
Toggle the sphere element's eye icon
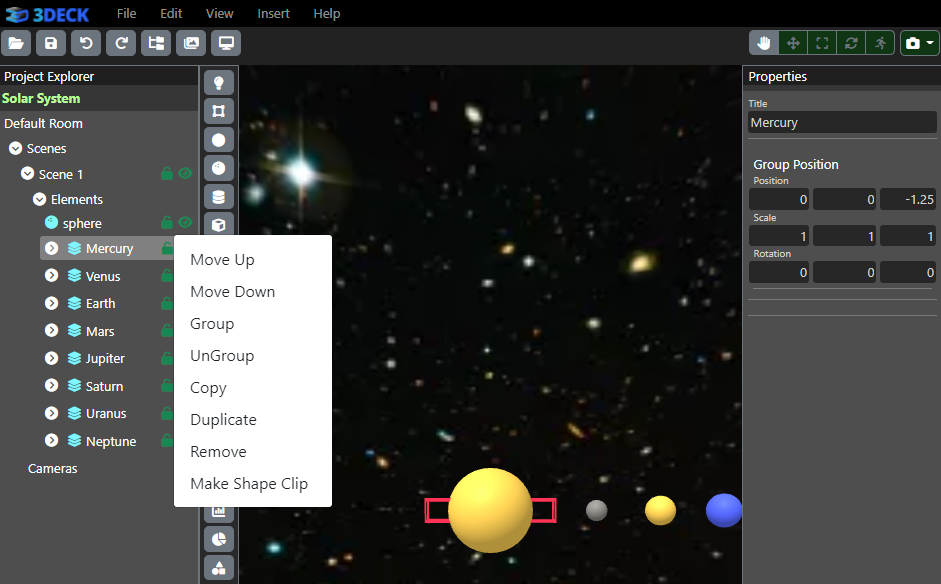click(x=185, y=222)
